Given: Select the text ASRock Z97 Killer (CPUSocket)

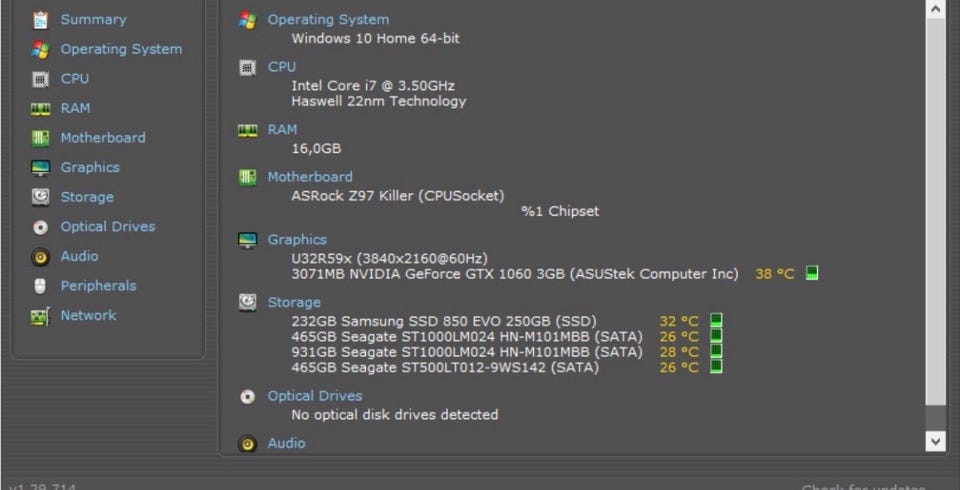Looking at the screenshot, I should click(x=398, y=196).
